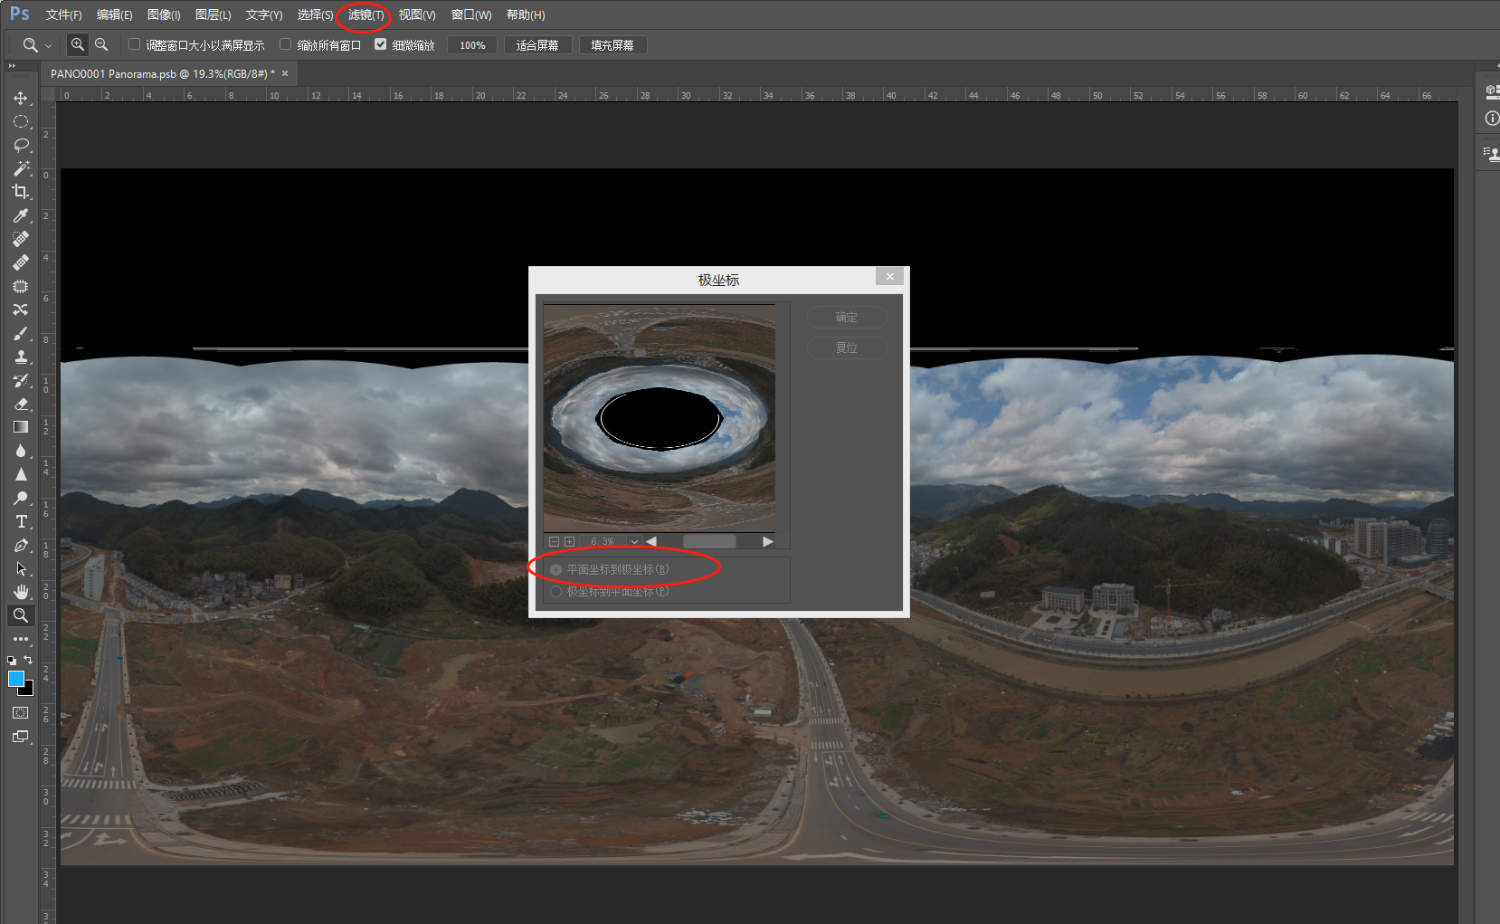Select the Sharpen tool
Viewport: 1500px width, 924px height.
[20, 475]
